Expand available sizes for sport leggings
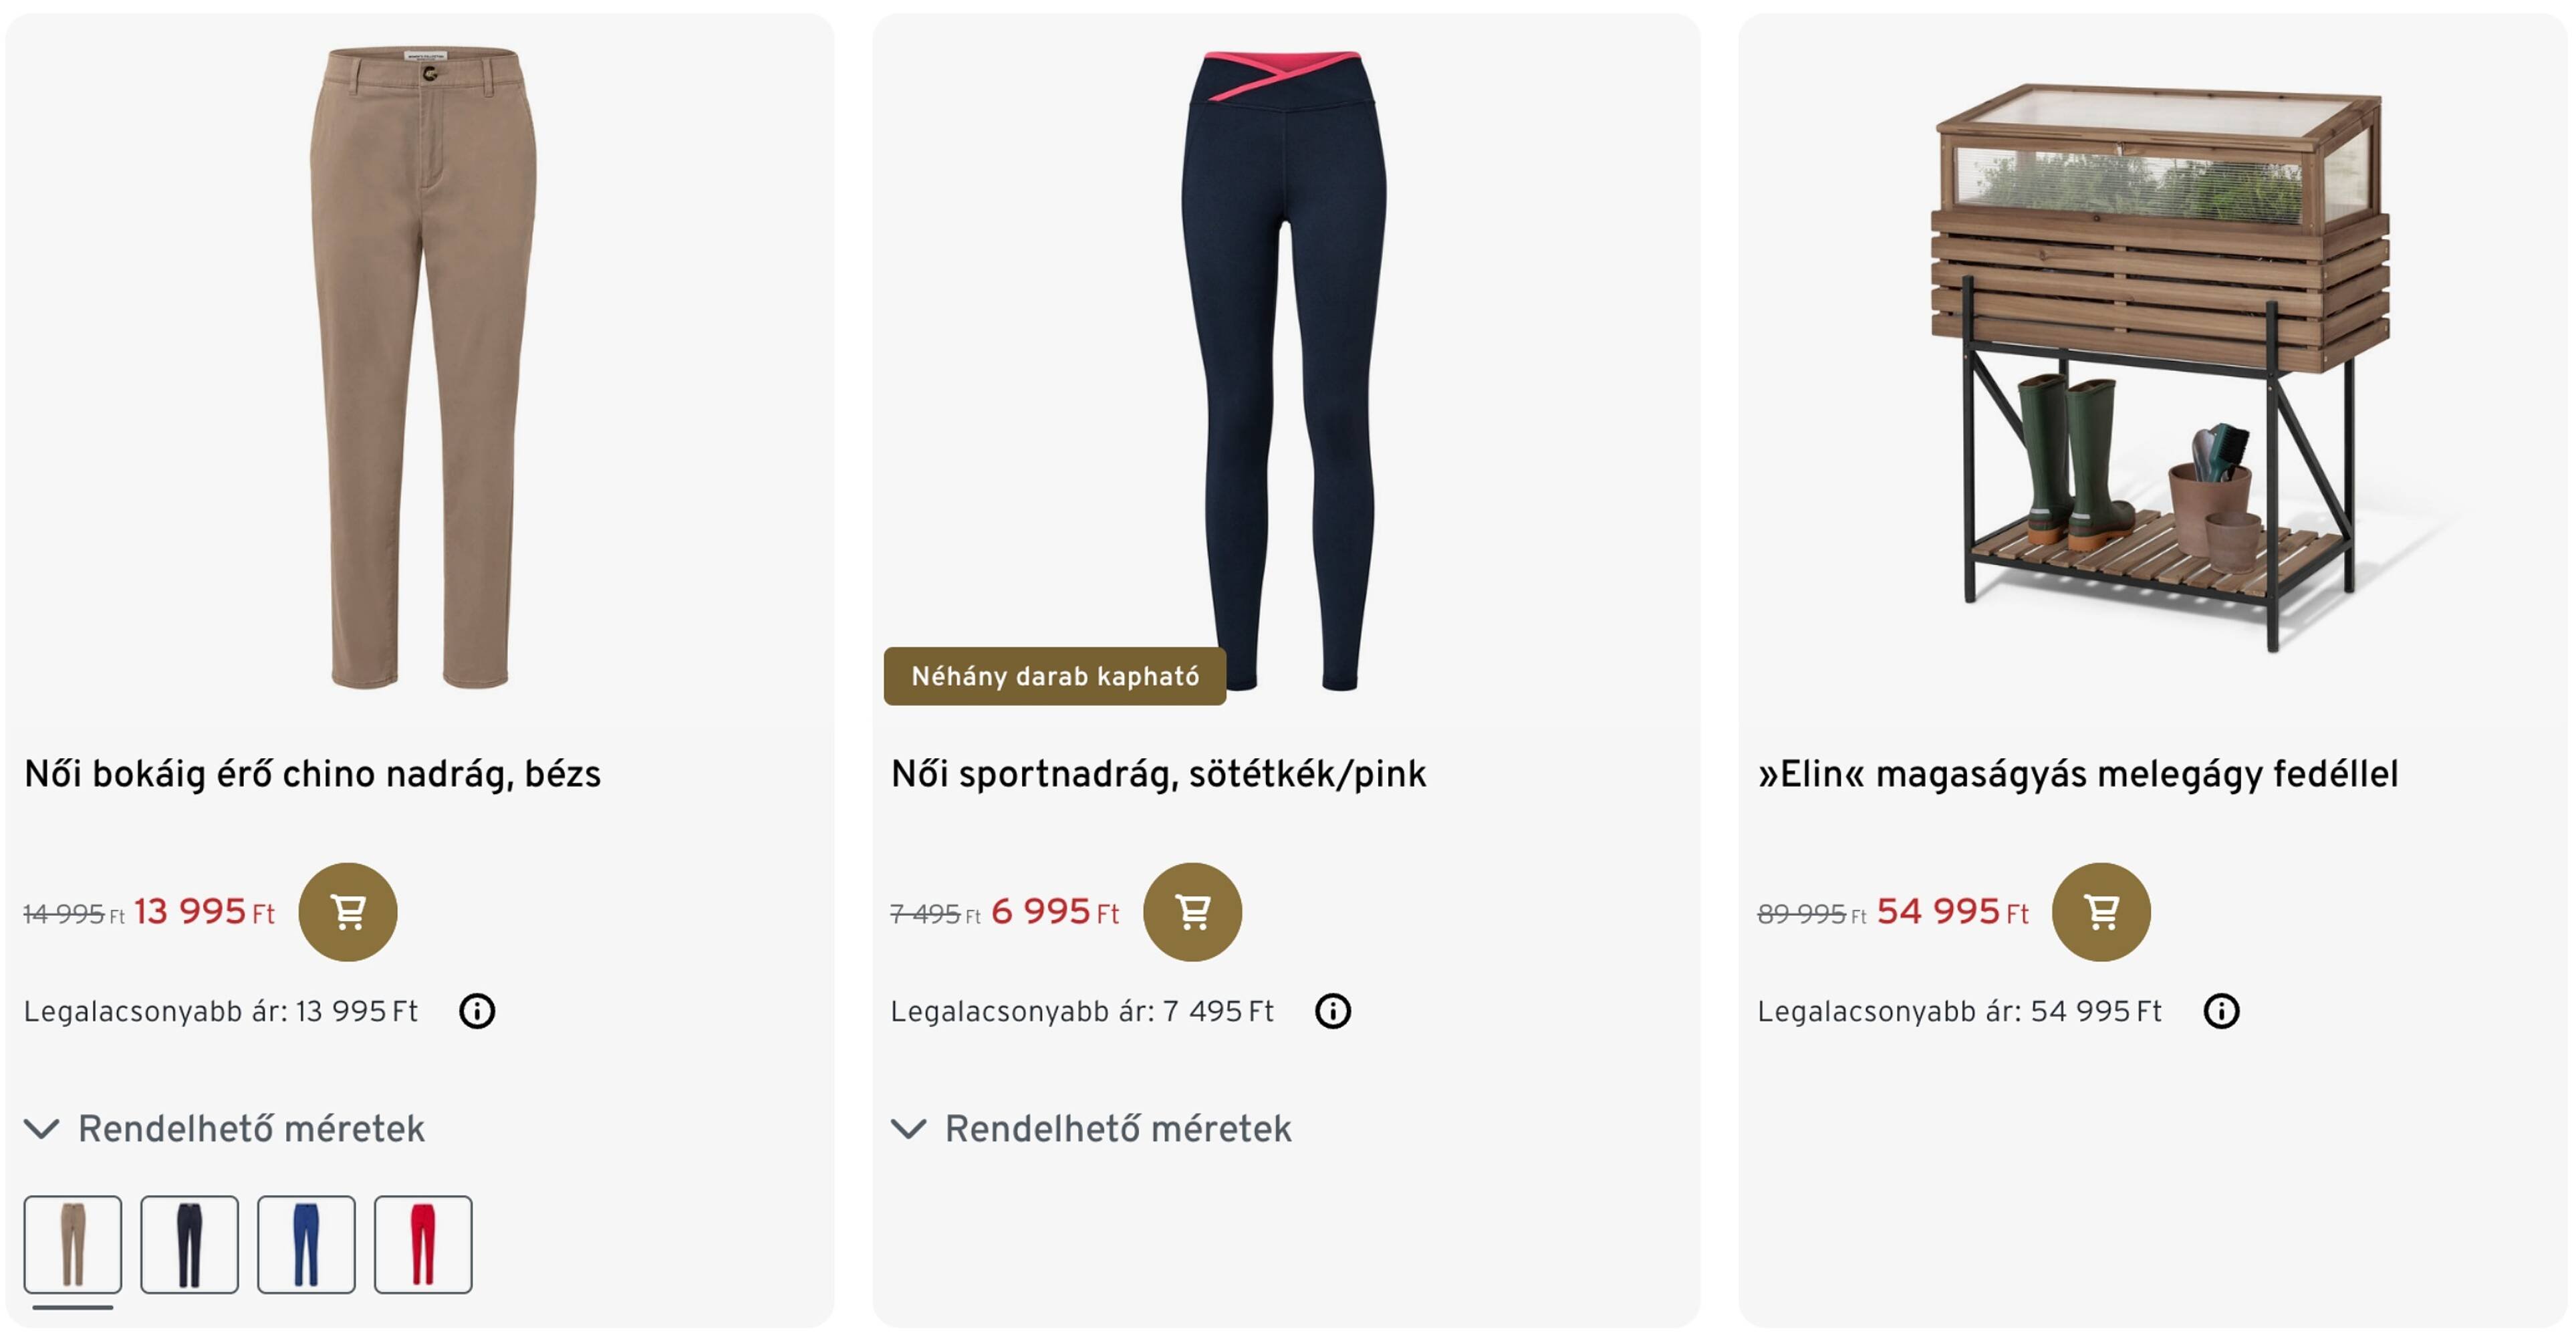The image size is (2576, 1337). tap(1092, 1129)
